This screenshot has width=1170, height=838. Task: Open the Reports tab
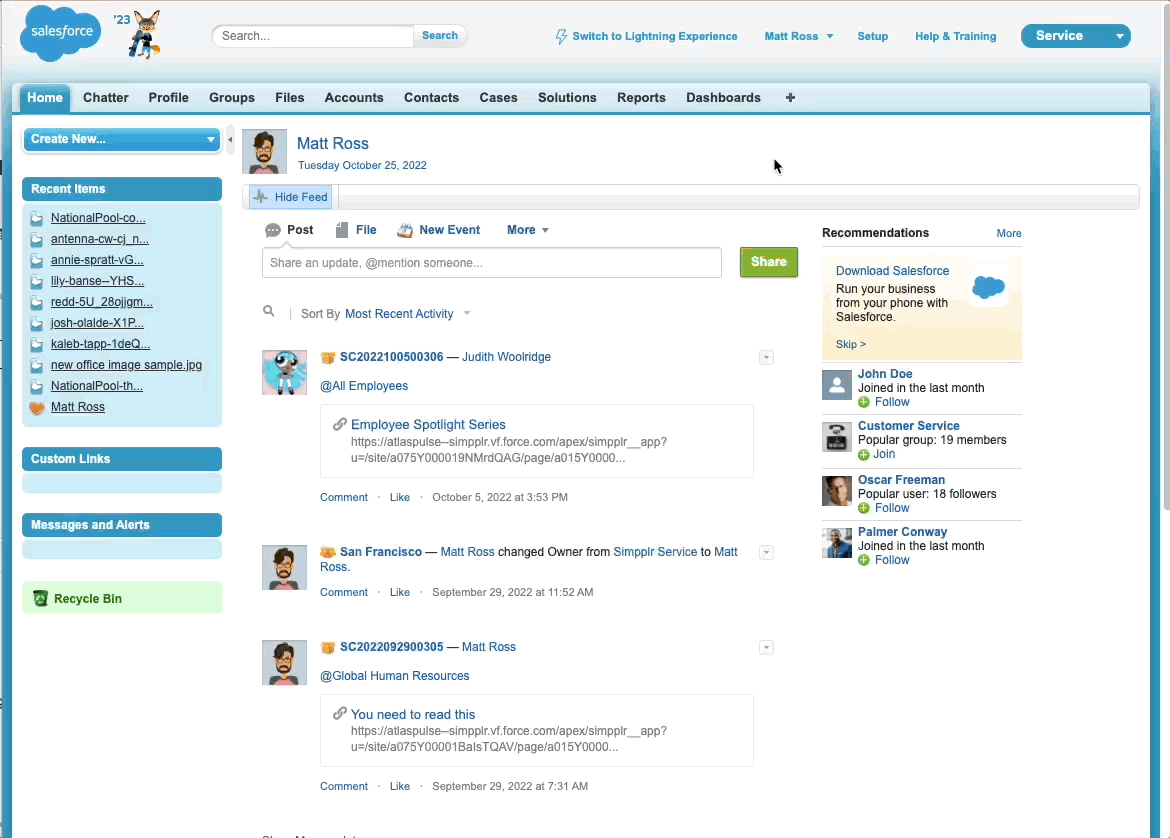coord(641,98)
